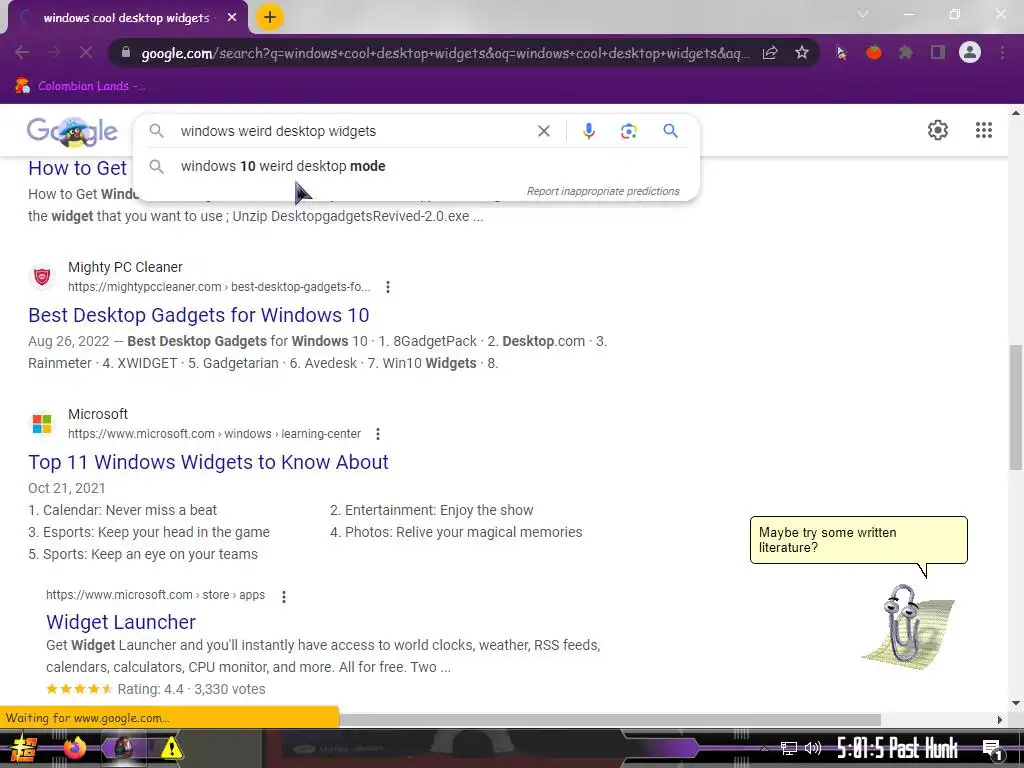
Task: Open the Extensions puzzle menu
Action: pos(905,53)
